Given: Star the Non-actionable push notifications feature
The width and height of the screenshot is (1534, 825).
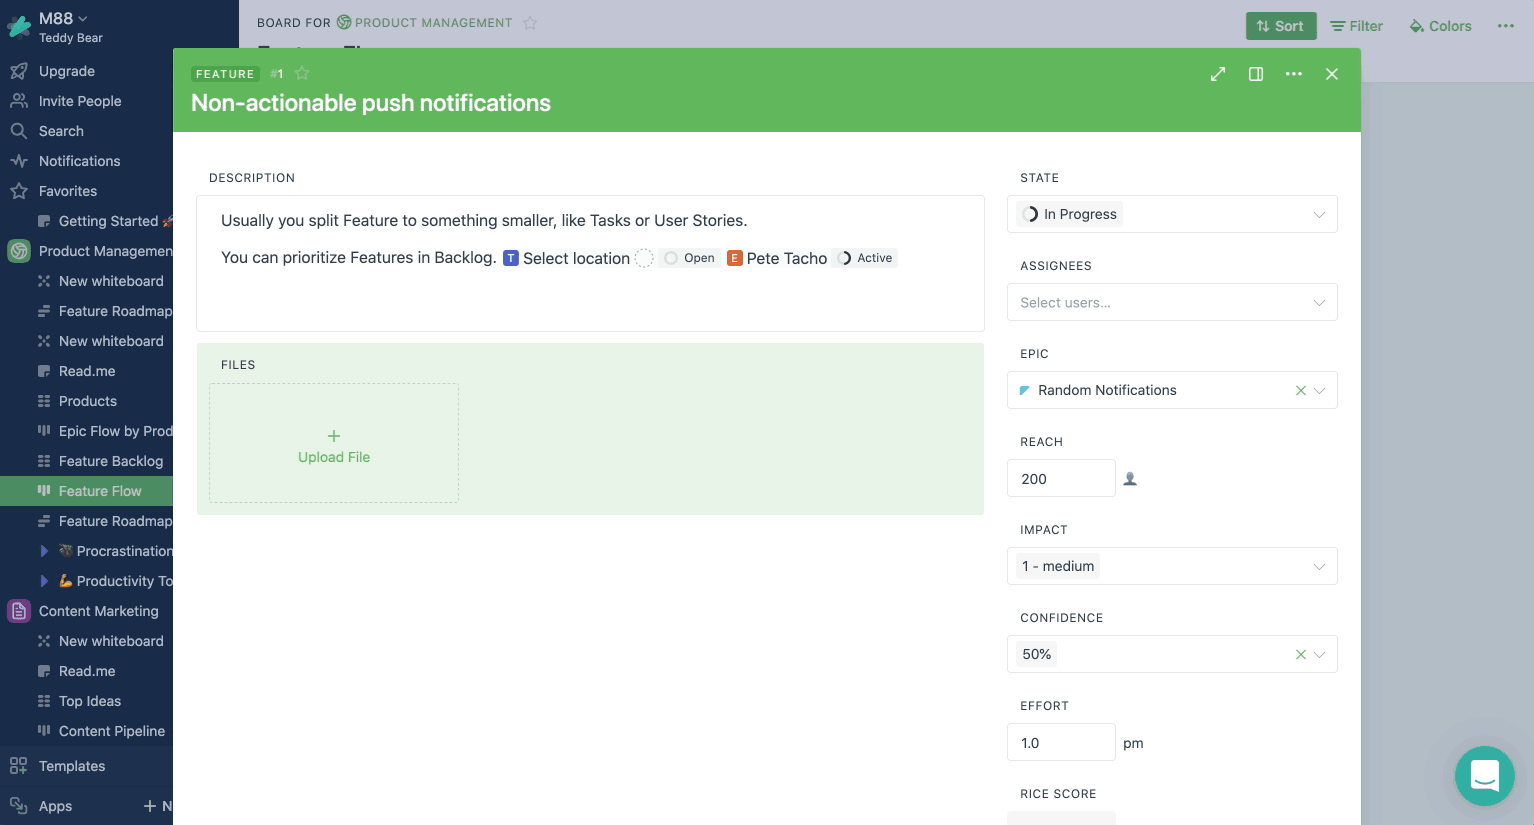Looking at the screenshot, I should click(x=302, y=73).
